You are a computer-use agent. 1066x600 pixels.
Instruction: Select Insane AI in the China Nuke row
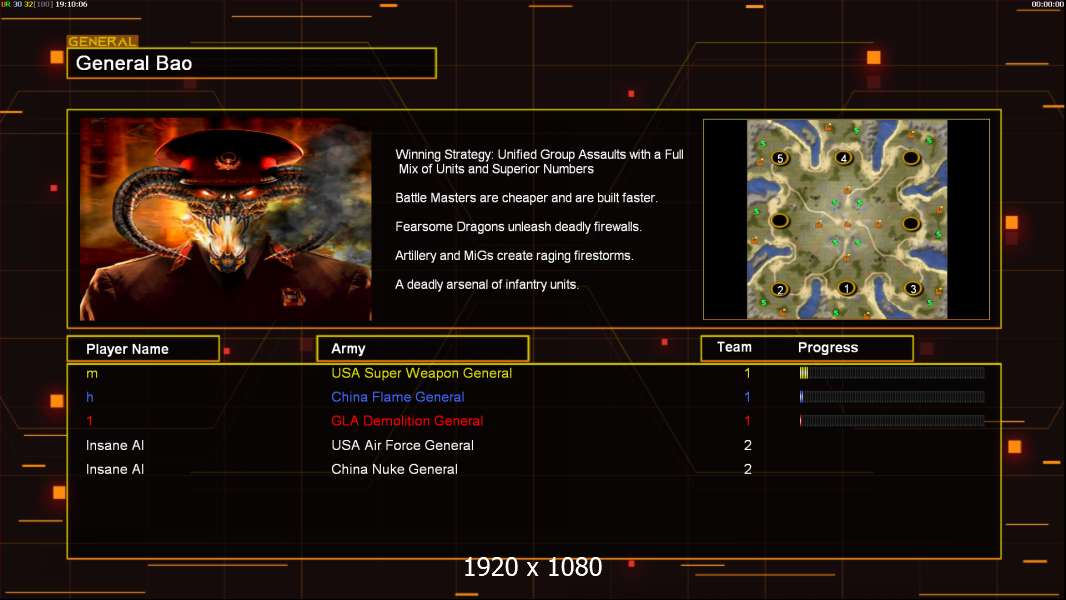click(115, 469)
